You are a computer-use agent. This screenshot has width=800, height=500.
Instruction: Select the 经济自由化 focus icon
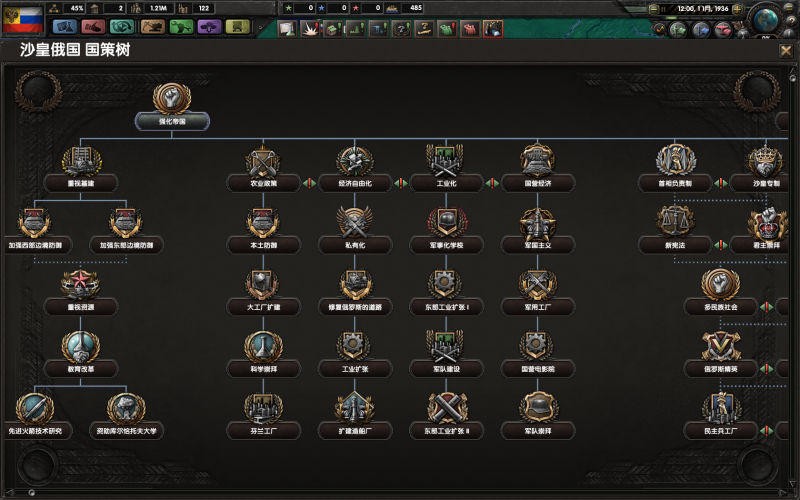point(354,160)
